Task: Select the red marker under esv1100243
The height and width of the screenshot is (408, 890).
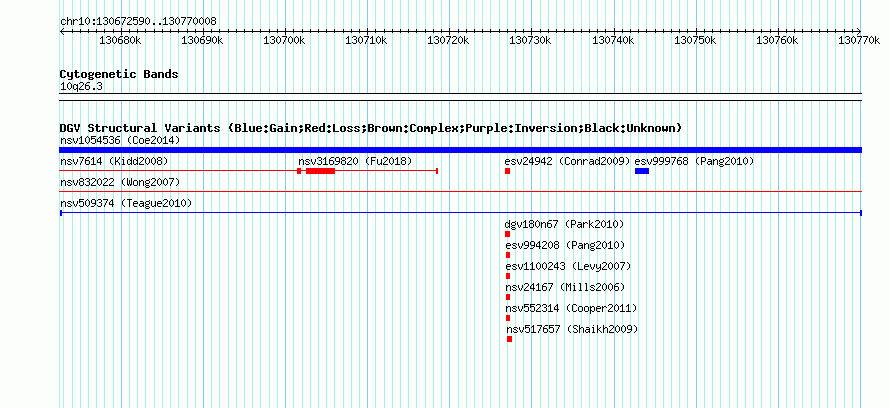Action: (508, 276)
